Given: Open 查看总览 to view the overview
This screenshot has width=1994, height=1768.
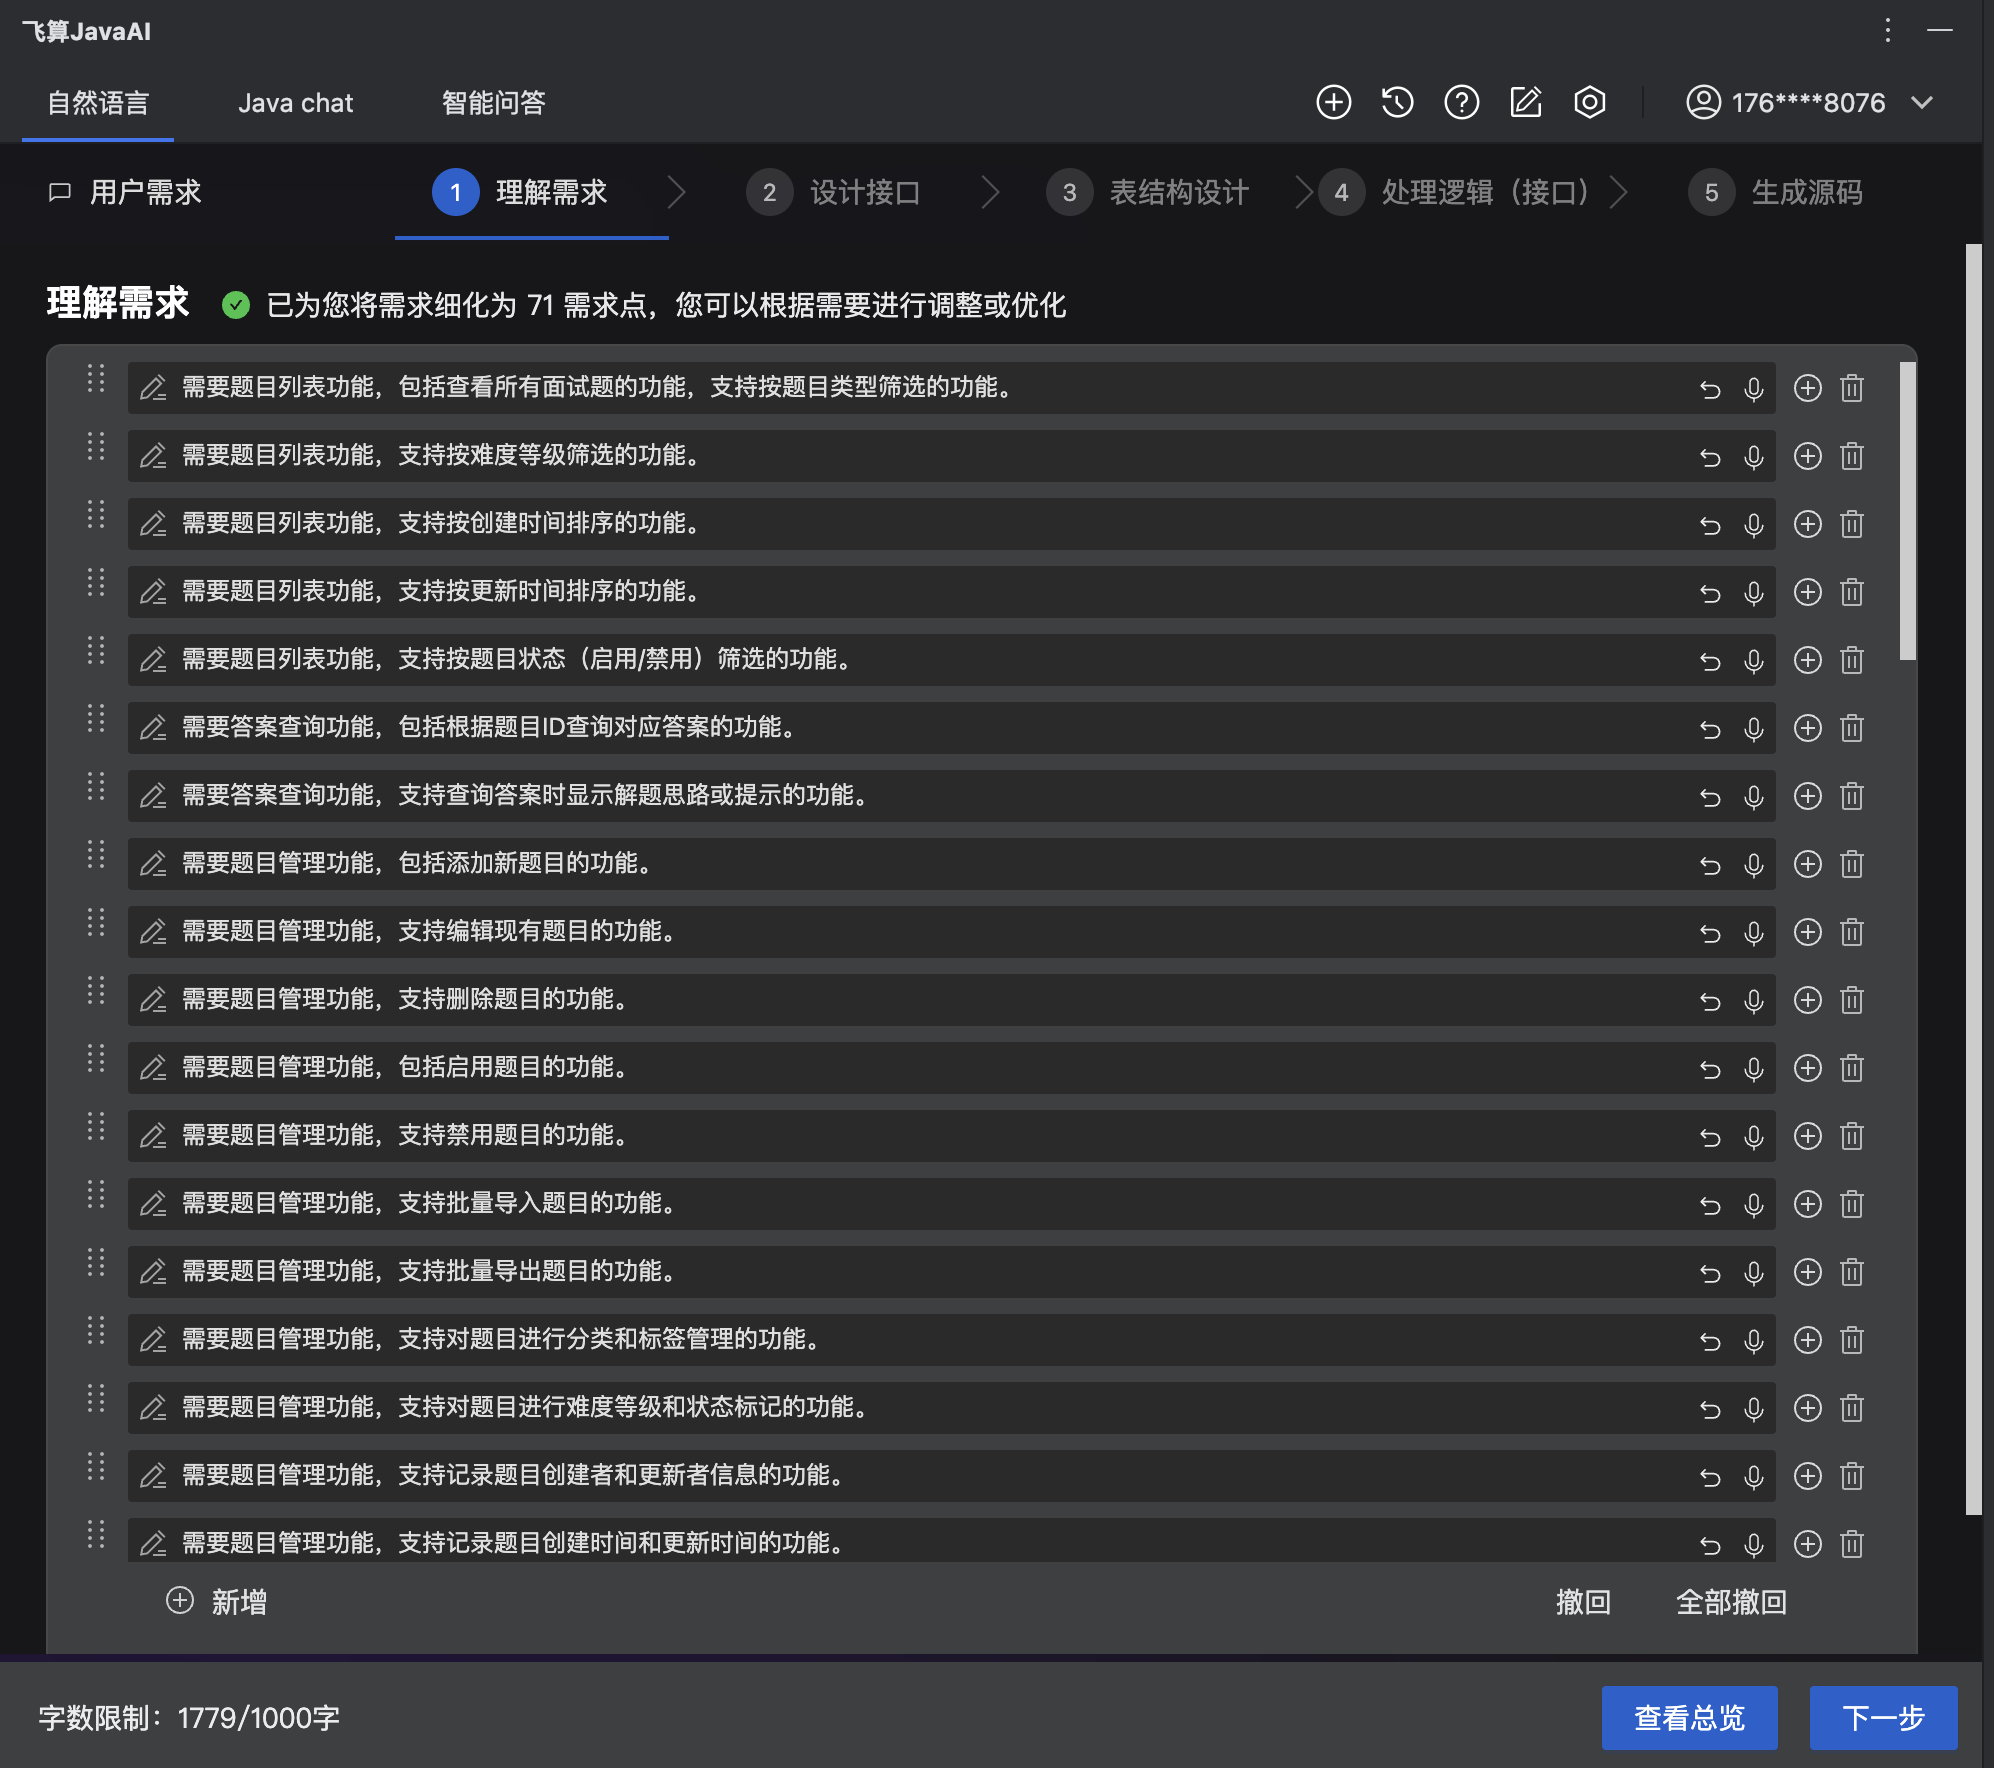Looking at the screenshot, I should pyautogui.click(x=1689, y=1717).
